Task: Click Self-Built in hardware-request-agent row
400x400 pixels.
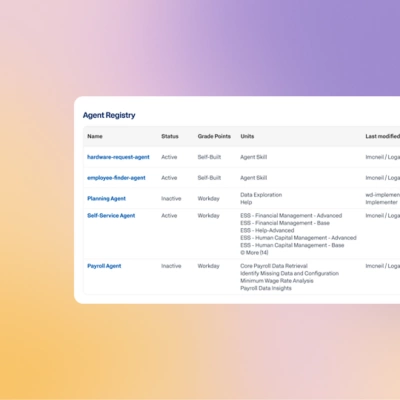Action: 209,157
